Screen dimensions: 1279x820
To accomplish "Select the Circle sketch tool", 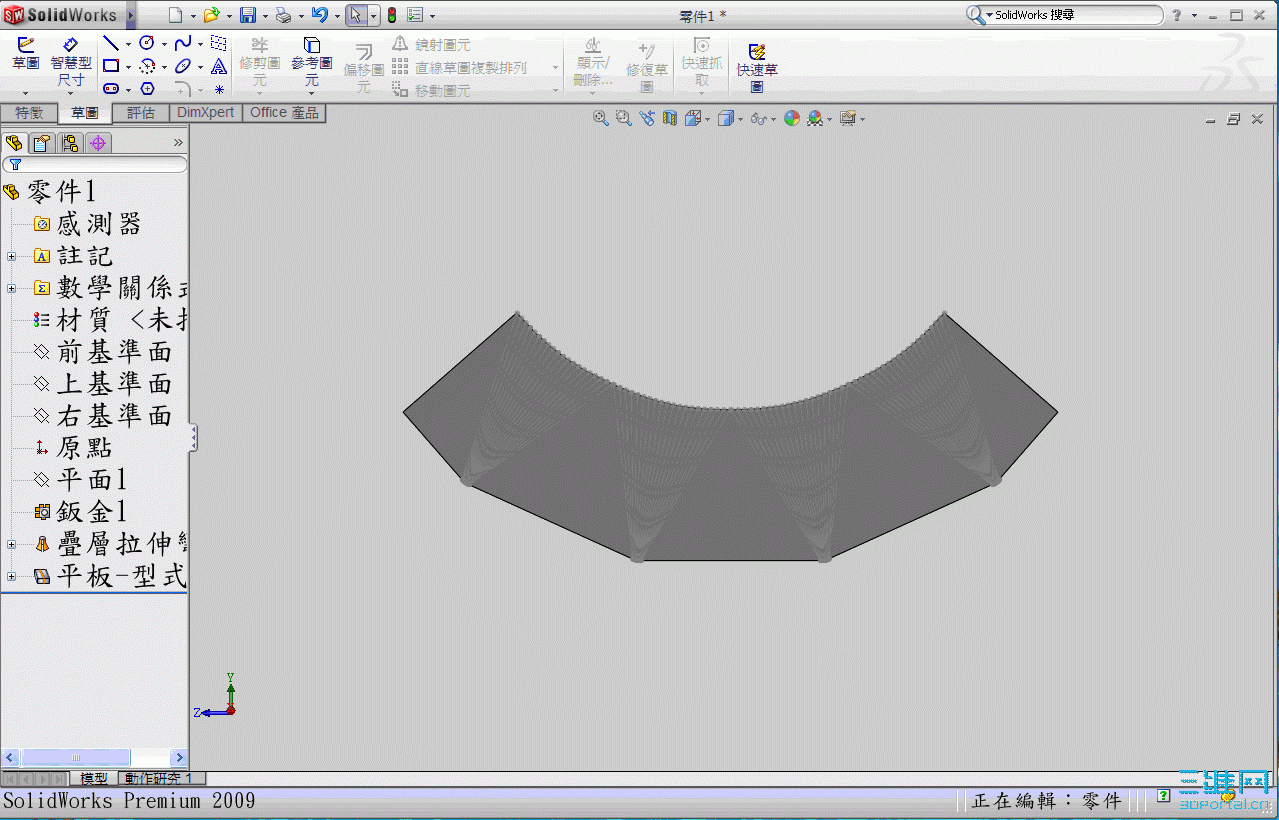I will [147, 44].
